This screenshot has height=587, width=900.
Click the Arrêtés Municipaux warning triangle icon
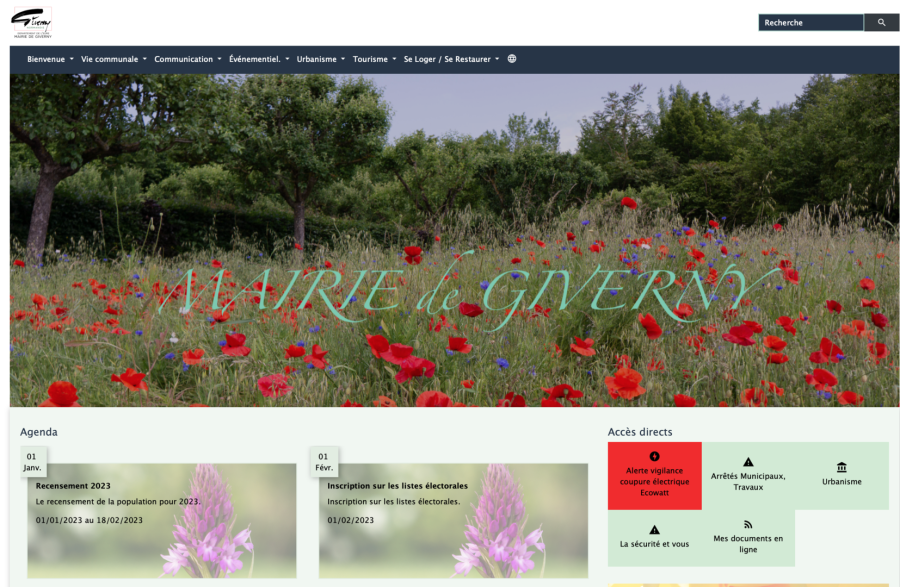[x=748, y=462]
